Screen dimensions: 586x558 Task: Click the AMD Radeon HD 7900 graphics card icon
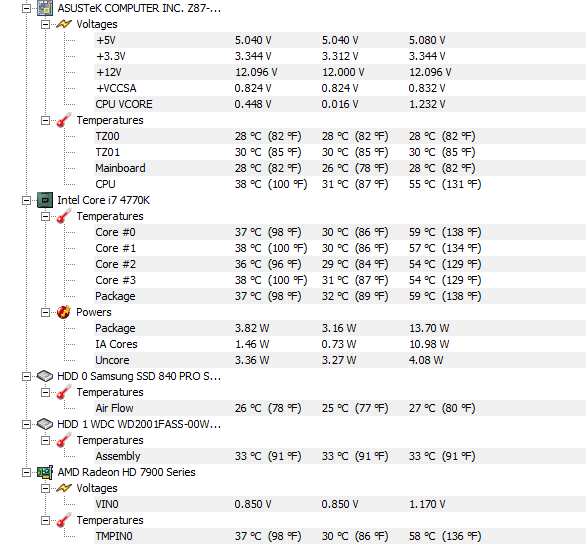pyautogui.click(x=45, y=472)
